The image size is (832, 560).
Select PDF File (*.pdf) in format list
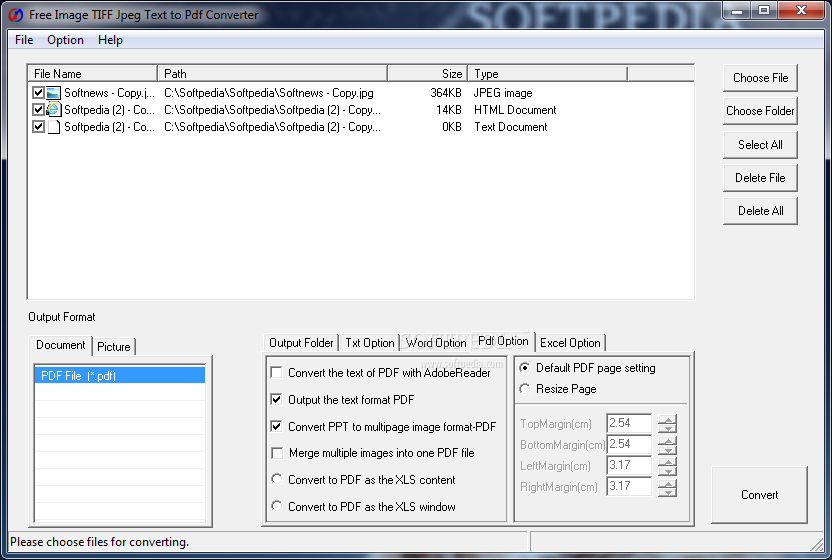[x=120, y=375]
